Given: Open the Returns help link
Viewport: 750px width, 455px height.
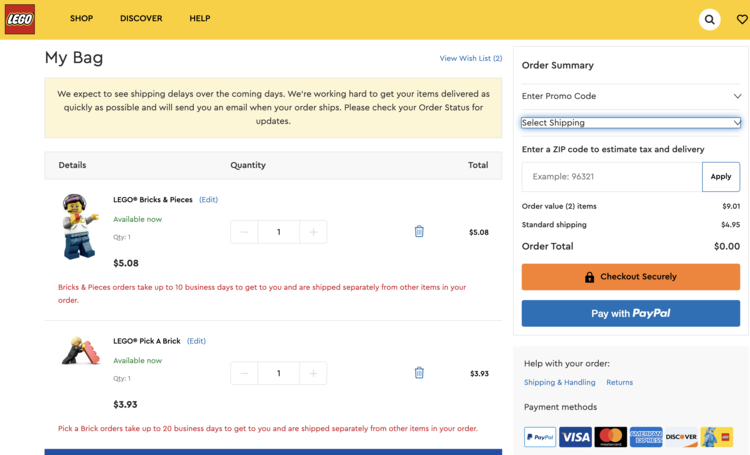Looking at the screenshot, I should coord(619,382).
